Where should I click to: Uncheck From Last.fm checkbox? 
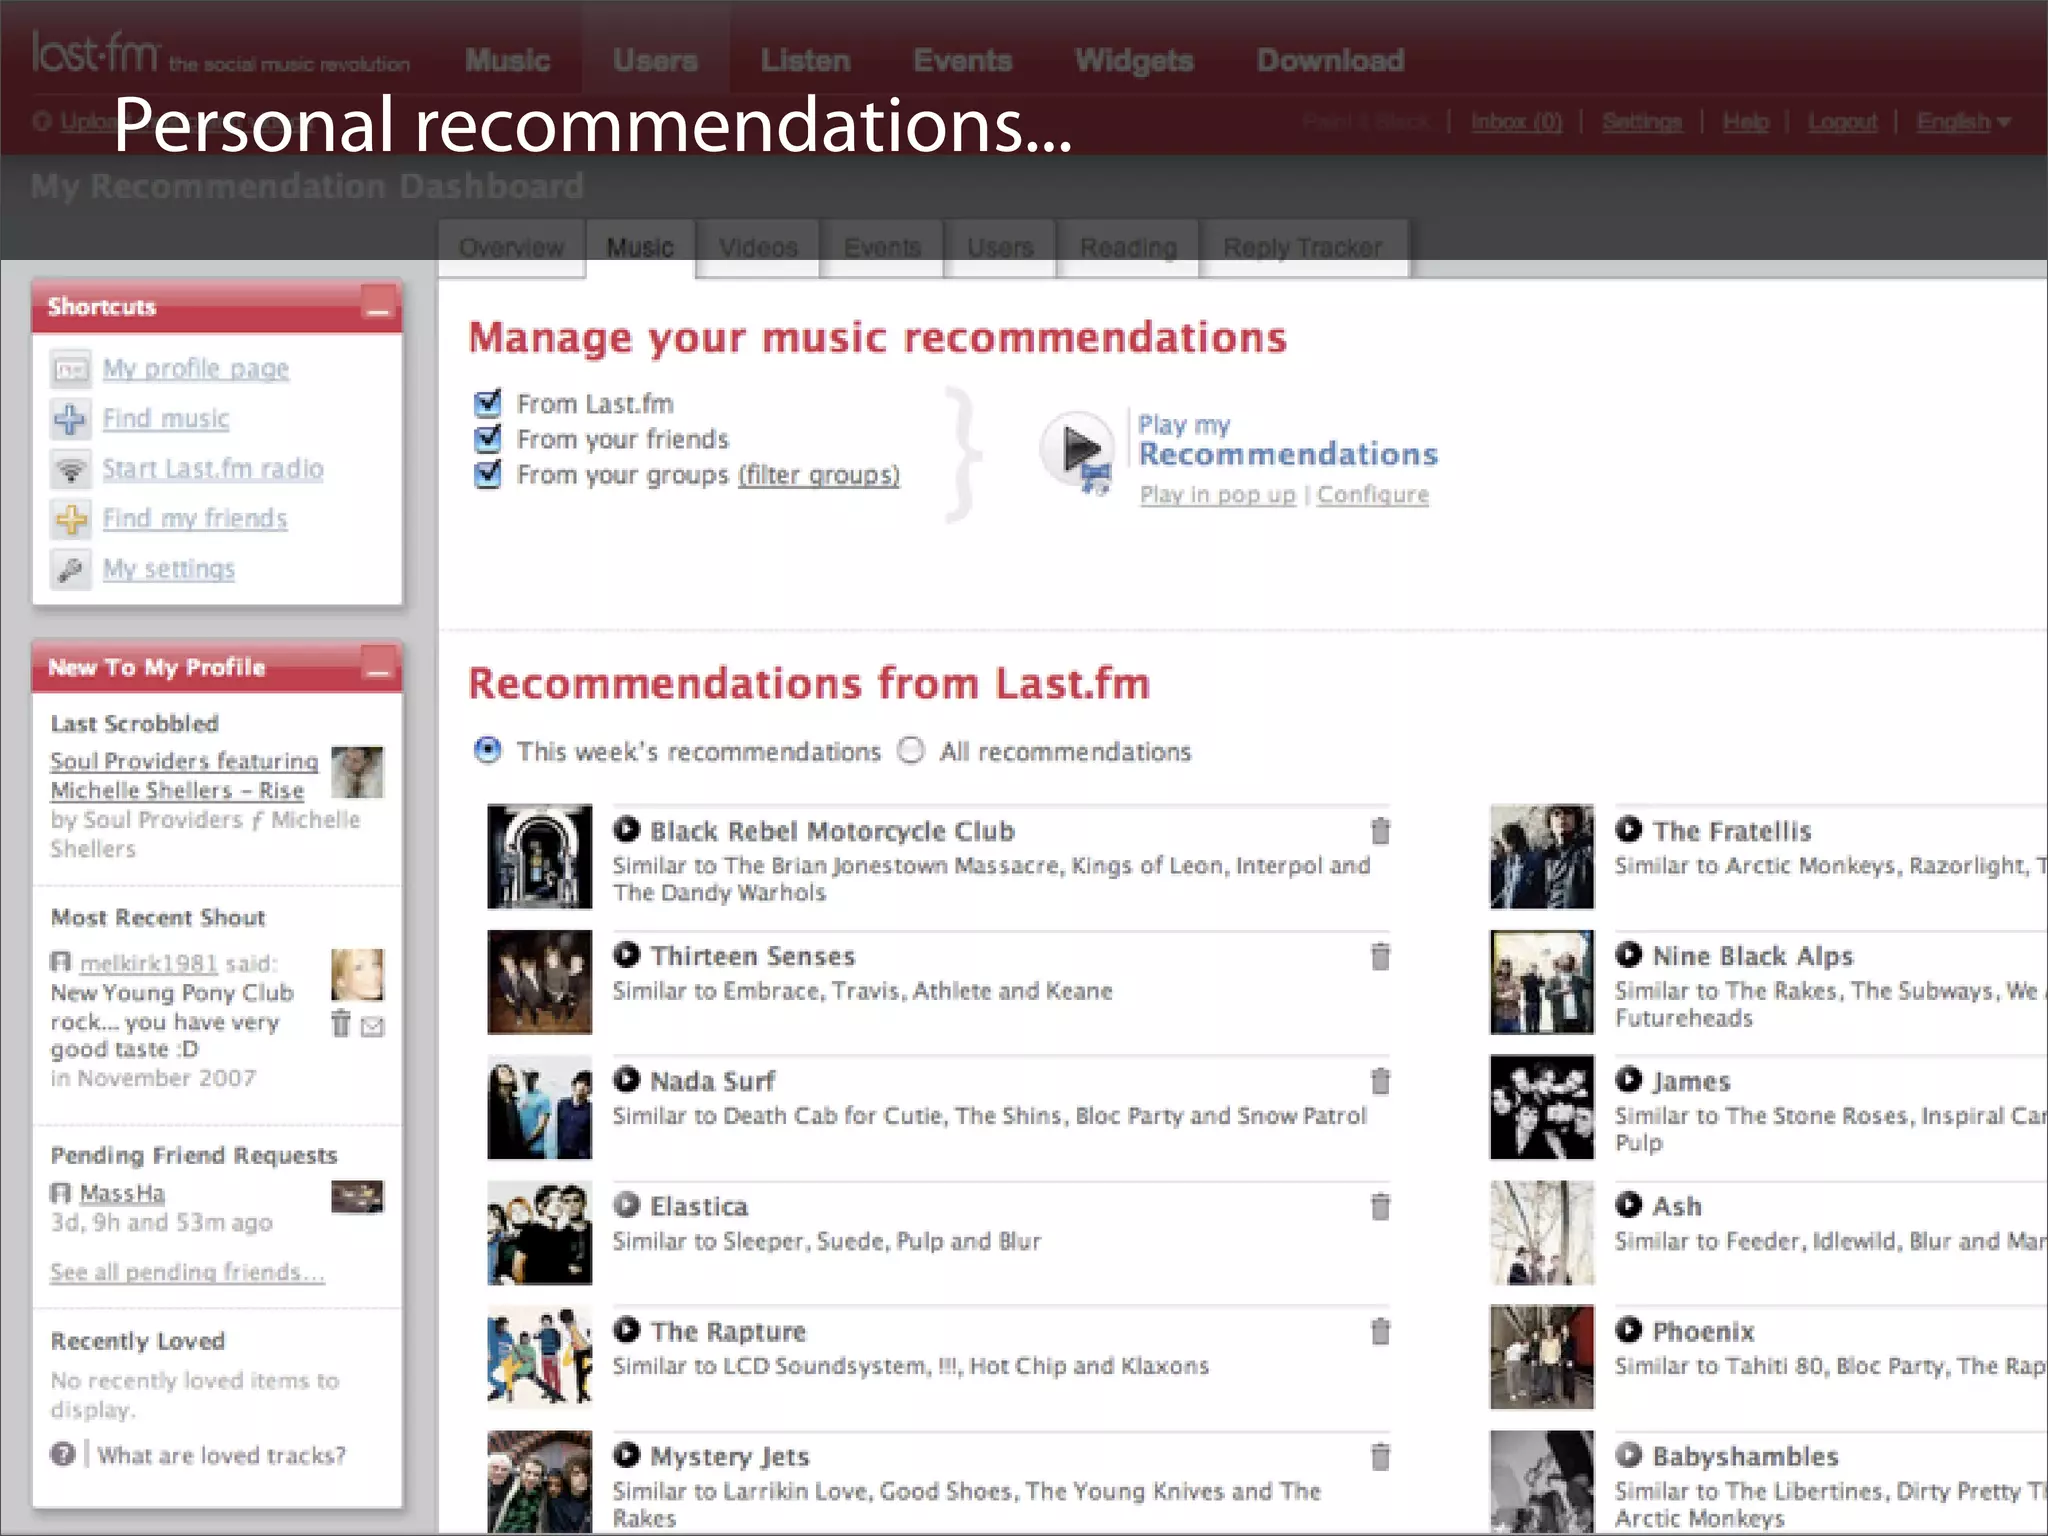[488, 403]
